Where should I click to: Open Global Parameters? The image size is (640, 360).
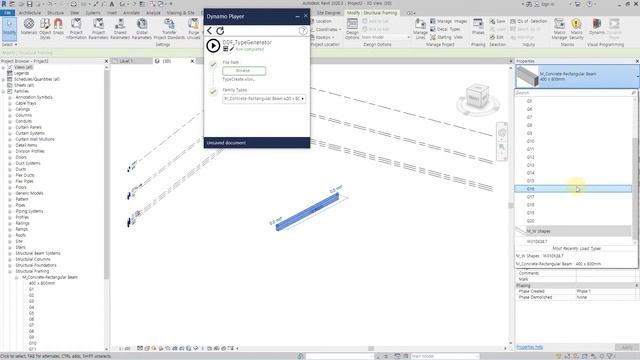click(142, 28)
